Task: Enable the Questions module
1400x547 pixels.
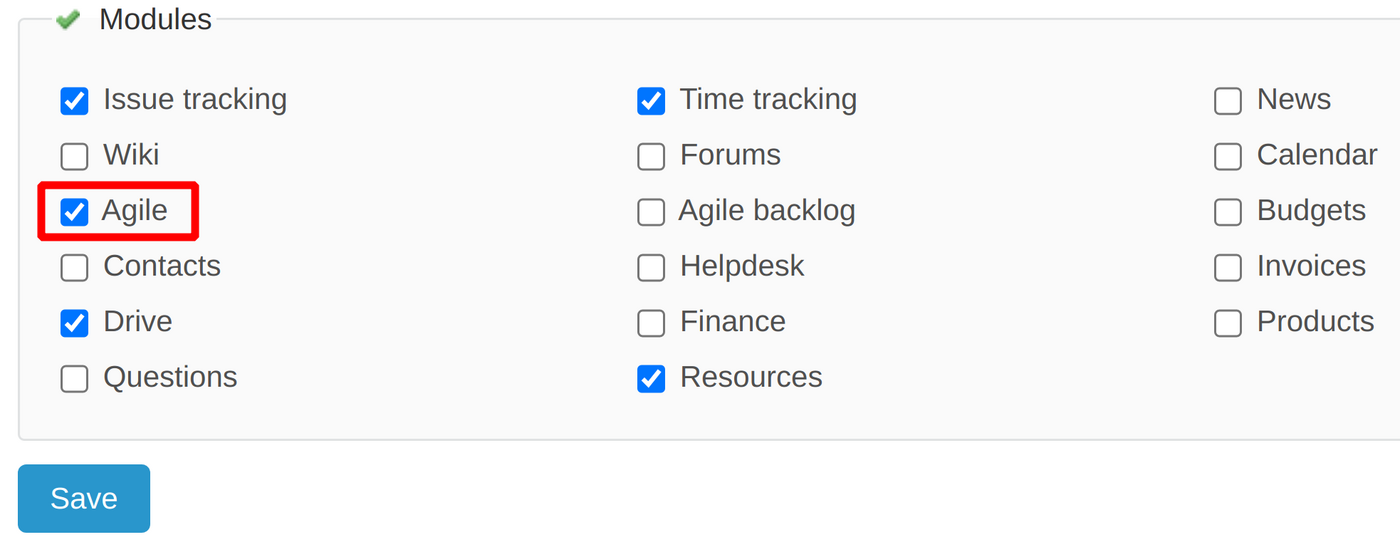Action: click(75, 379)
